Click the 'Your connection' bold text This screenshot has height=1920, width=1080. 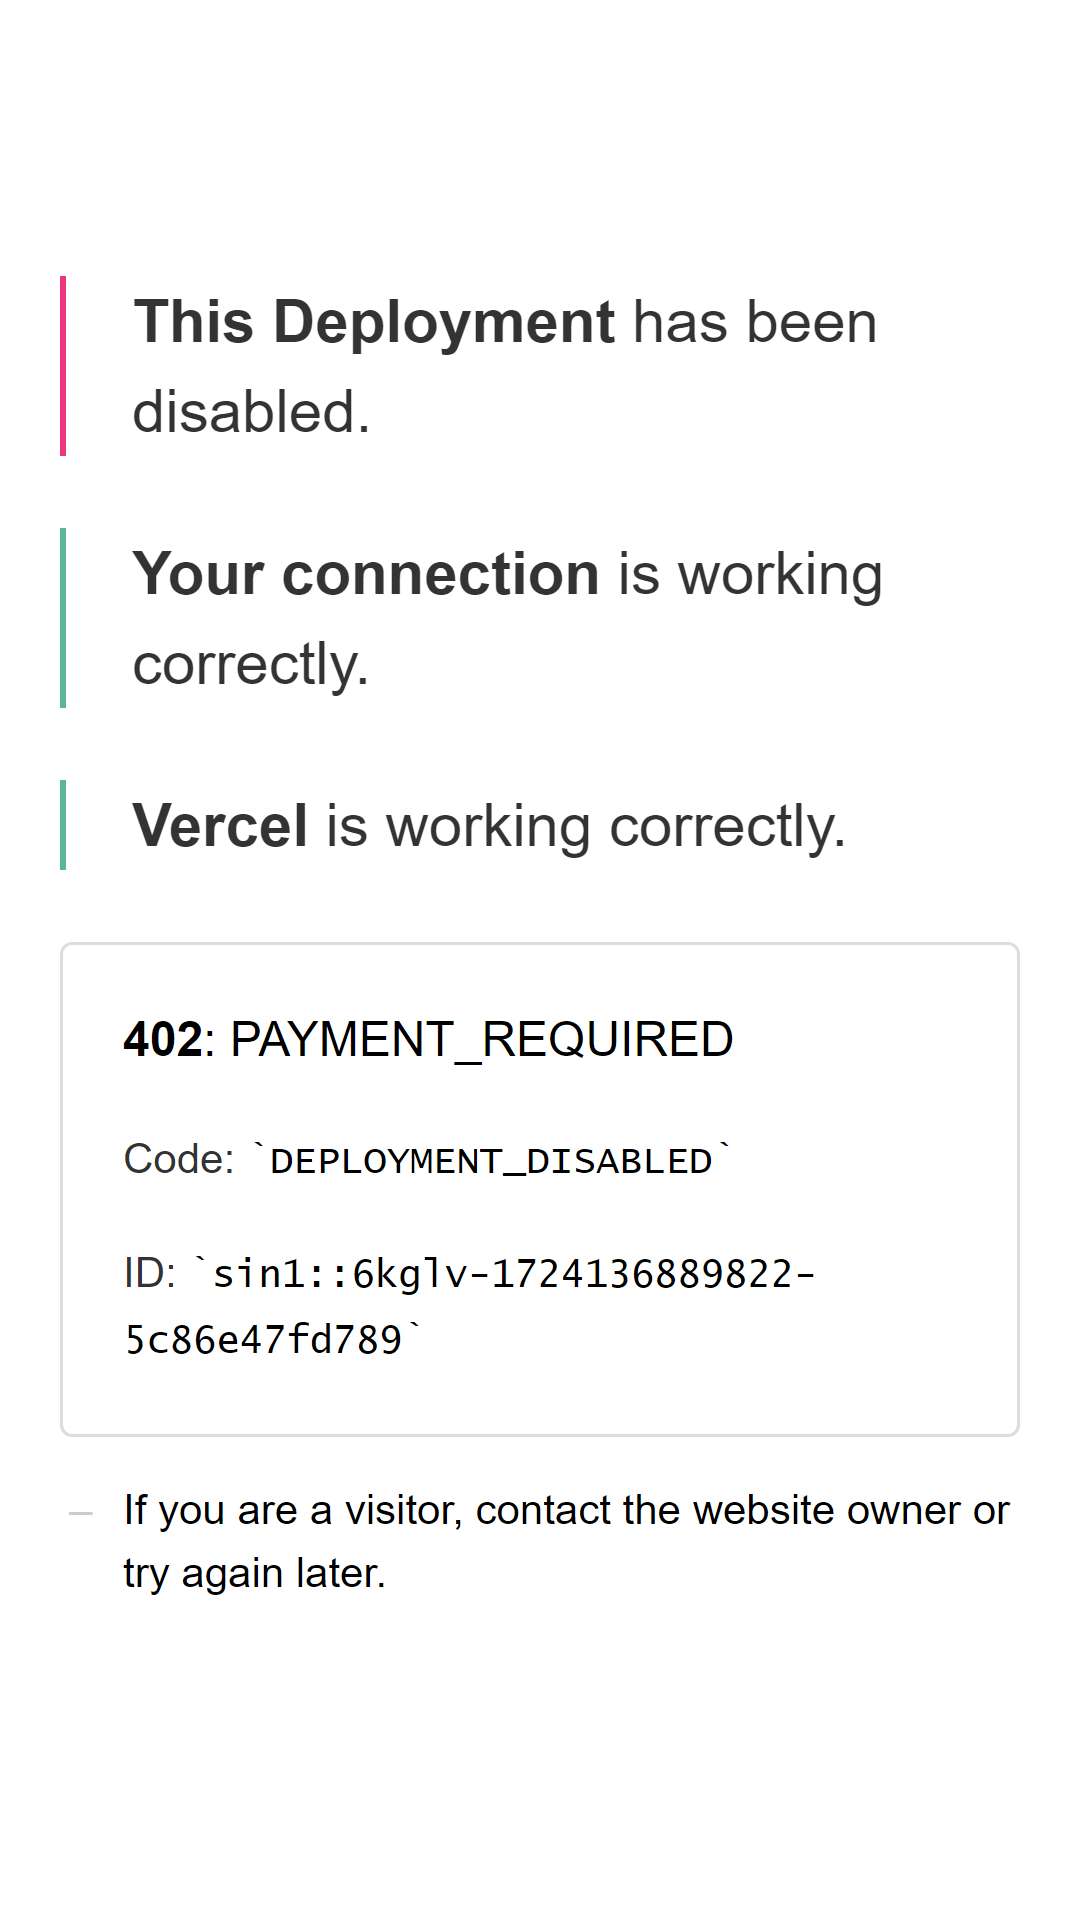point(366,574)
